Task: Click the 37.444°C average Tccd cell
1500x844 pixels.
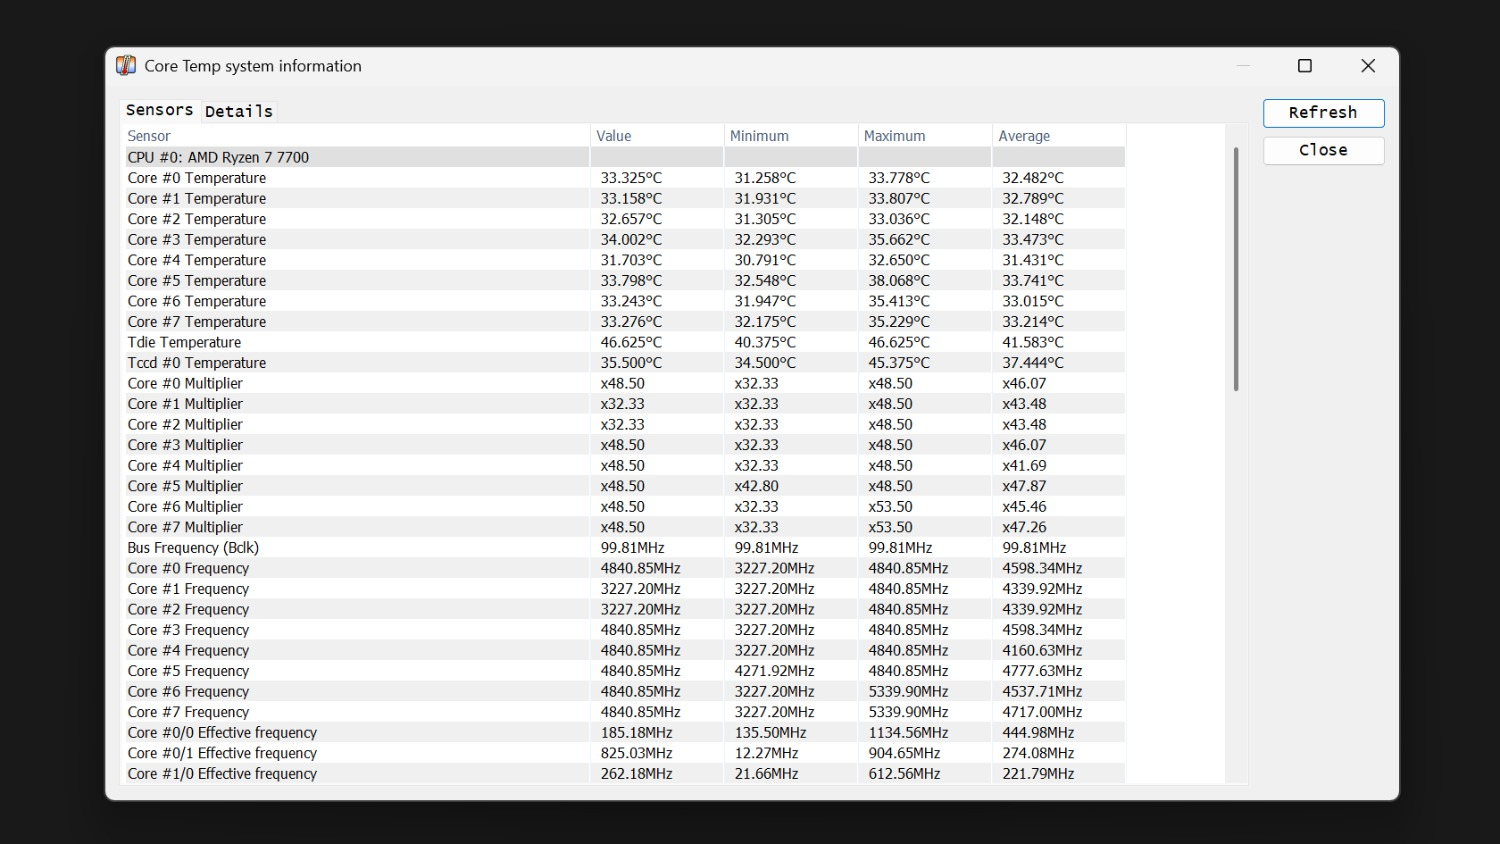Action: click(x=1033, y=362)
